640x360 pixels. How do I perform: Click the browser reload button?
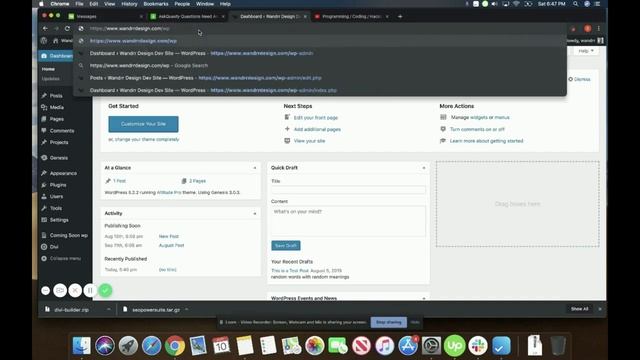(x=67, y=29)
